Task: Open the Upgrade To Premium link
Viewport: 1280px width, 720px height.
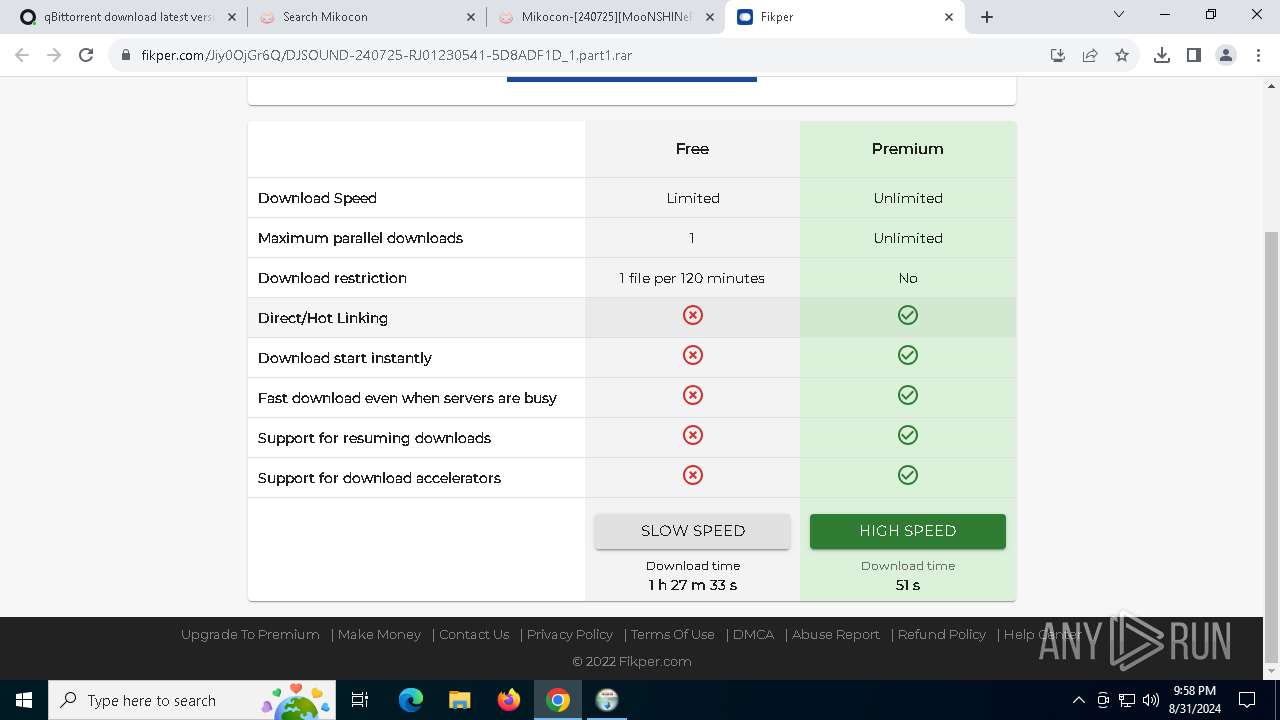Action: click(x=250, y=634)
